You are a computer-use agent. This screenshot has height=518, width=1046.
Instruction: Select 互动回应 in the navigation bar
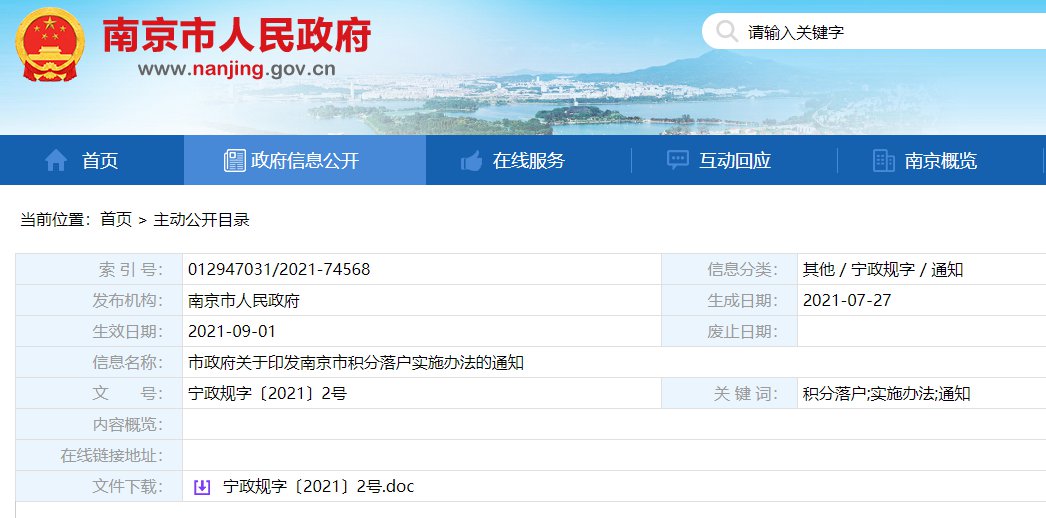[x=734, y=160]
